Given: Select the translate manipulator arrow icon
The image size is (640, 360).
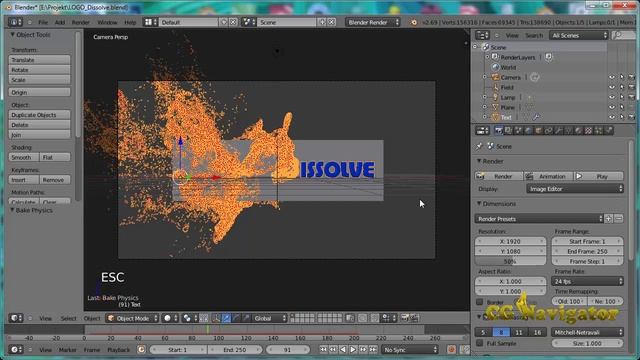Looking at the screenshot, I should (x=226, y=318).
